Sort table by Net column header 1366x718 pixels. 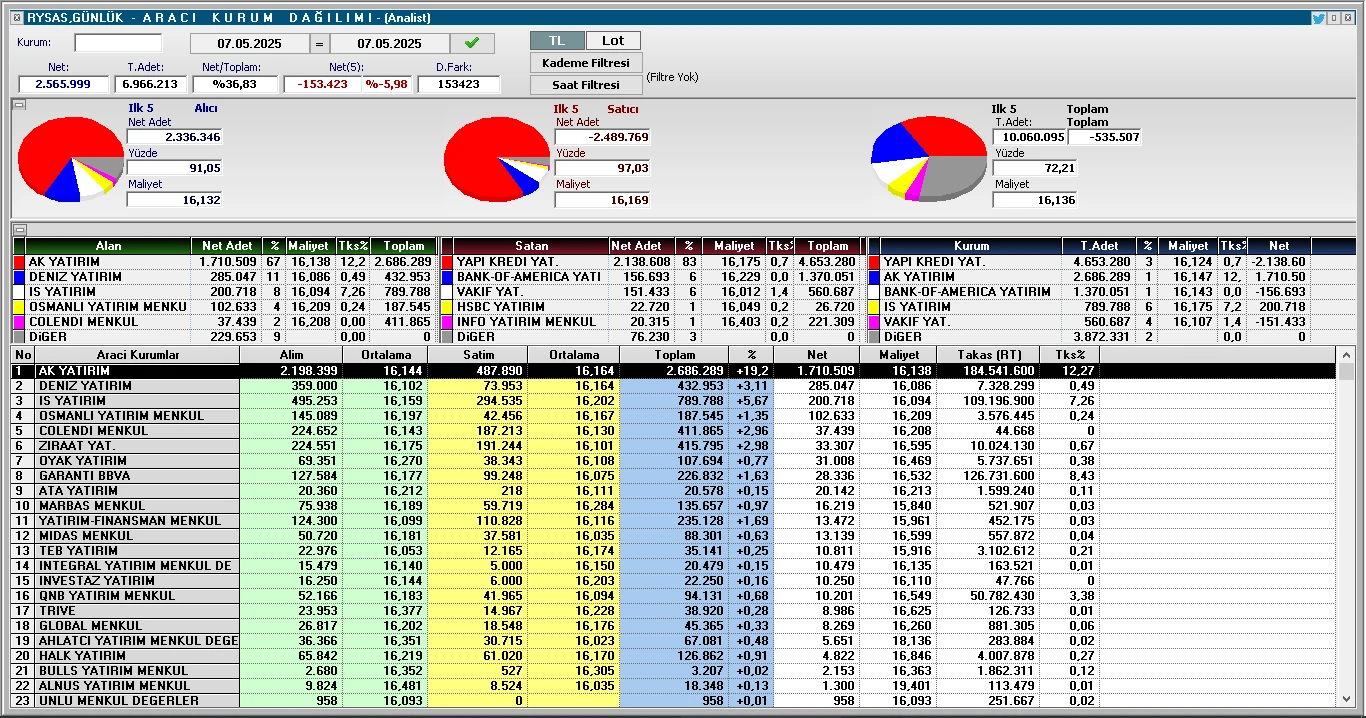tap(816, 355)
